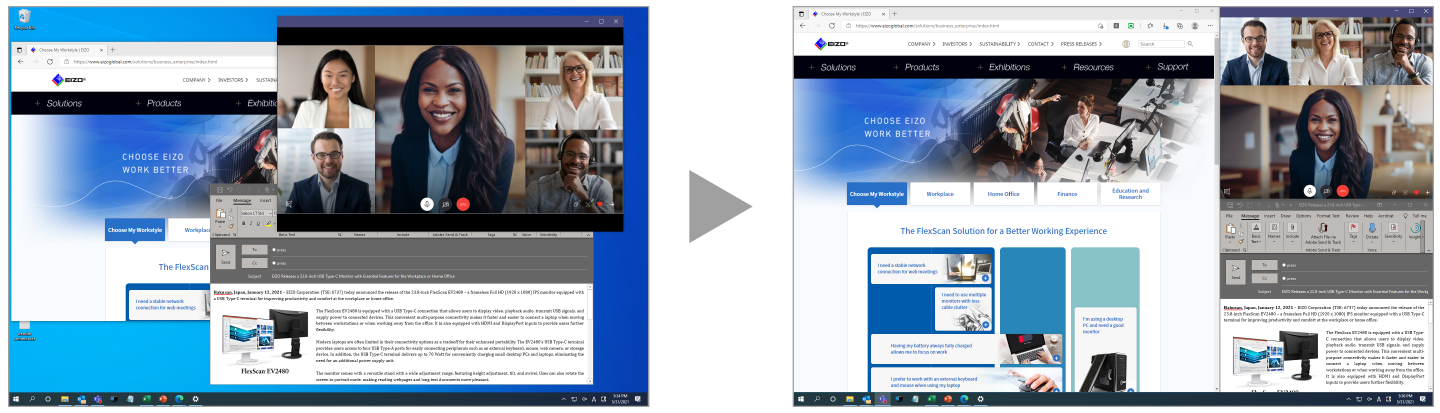Open the CONTACT link in the EIZO header

tap(1040, 44)
